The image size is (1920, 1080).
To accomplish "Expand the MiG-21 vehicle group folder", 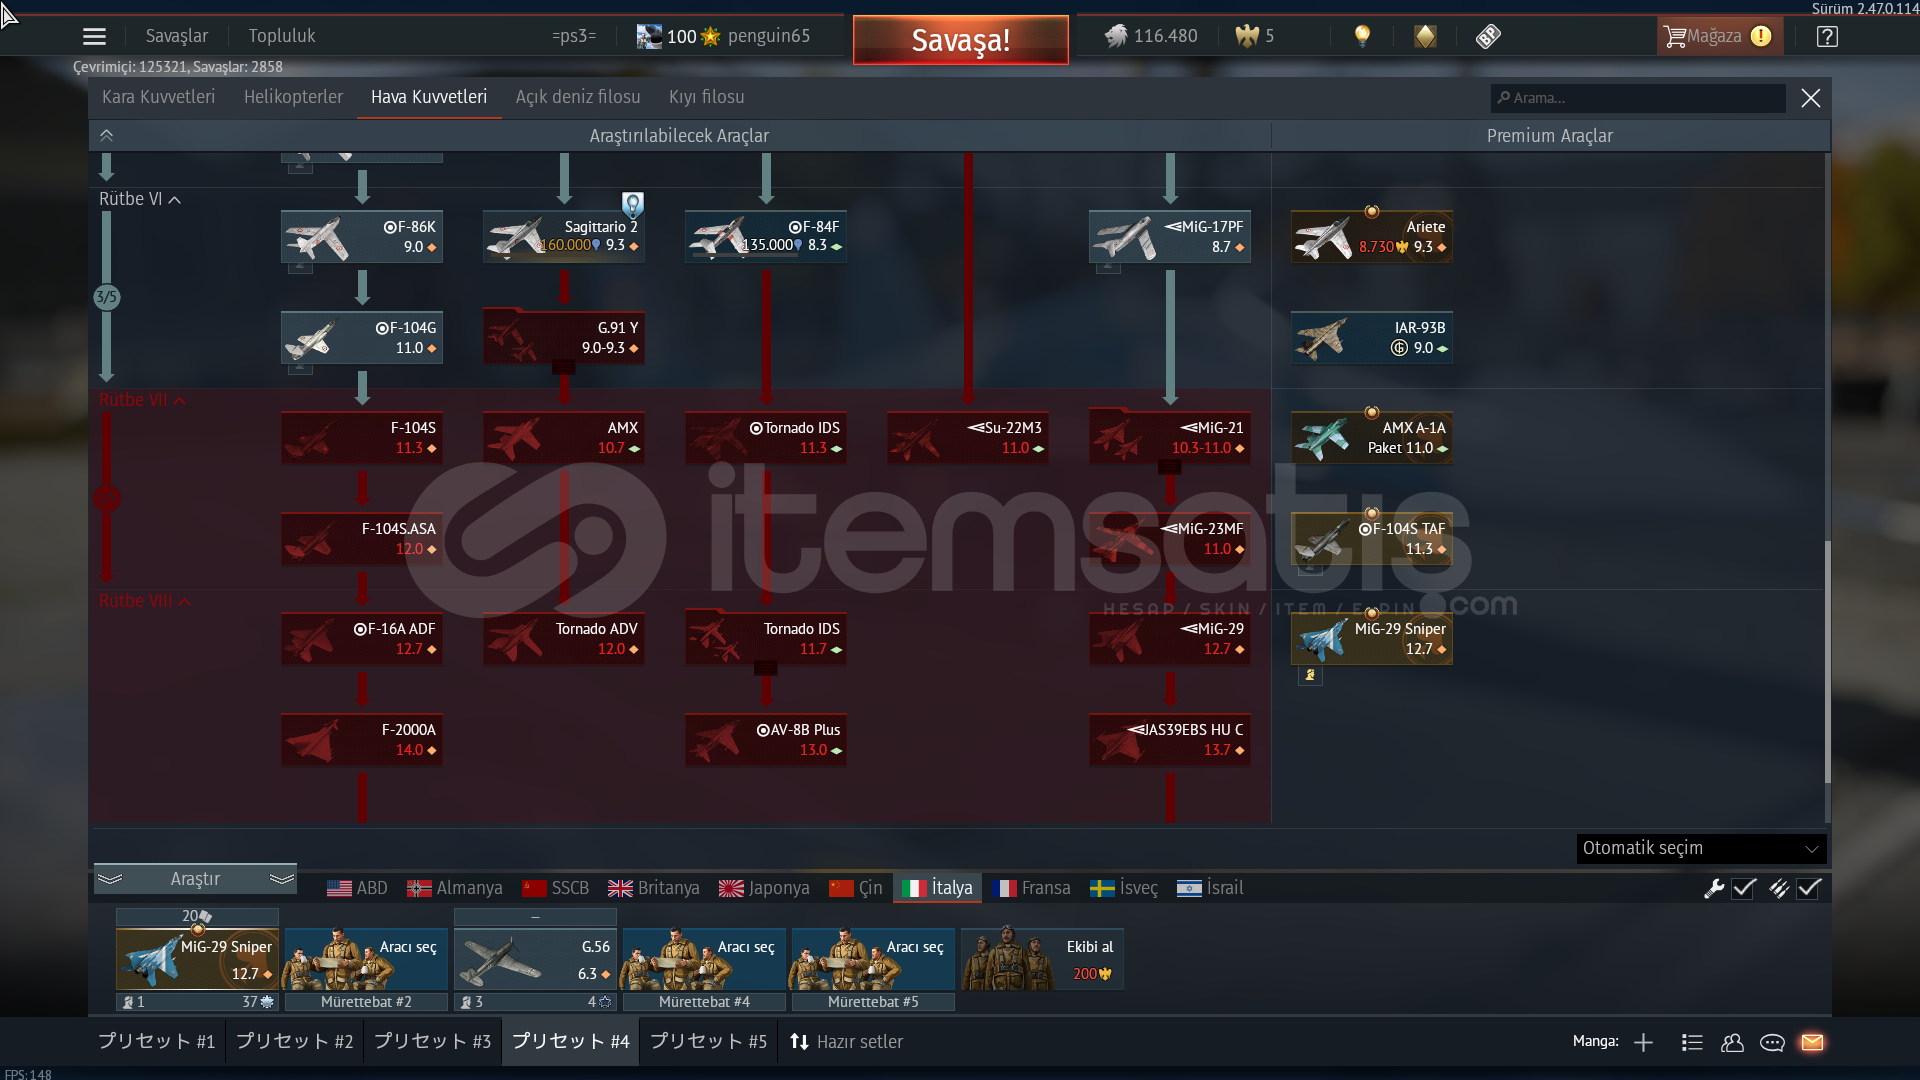I will coord(1170,438).
